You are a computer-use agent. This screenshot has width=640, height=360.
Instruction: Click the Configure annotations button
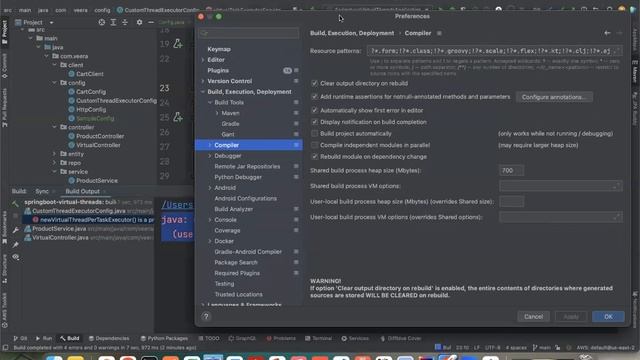coord(554,97)
